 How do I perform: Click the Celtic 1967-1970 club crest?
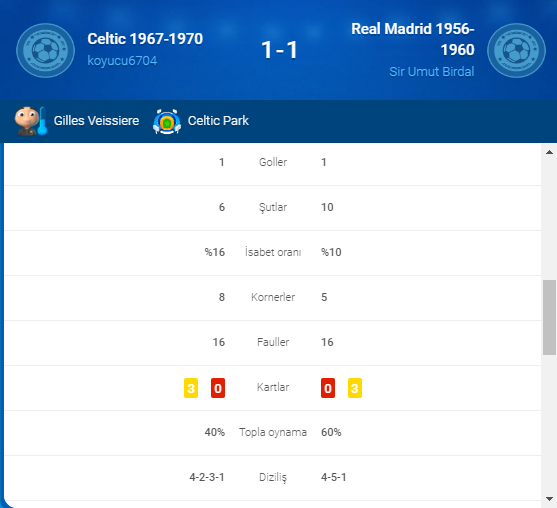(45, 50)
